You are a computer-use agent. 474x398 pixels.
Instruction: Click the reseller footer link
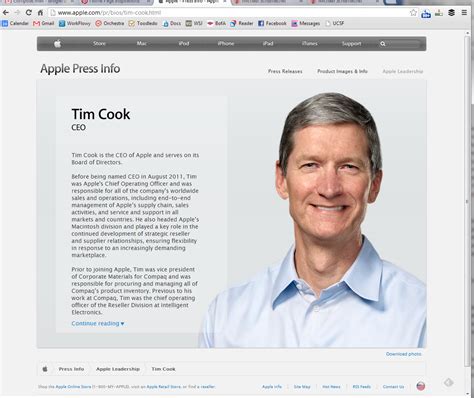tap(208, 387)
